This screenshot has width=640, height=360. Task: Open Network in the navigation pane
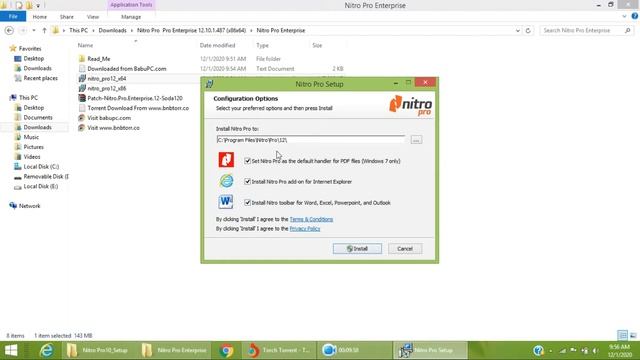29,206
